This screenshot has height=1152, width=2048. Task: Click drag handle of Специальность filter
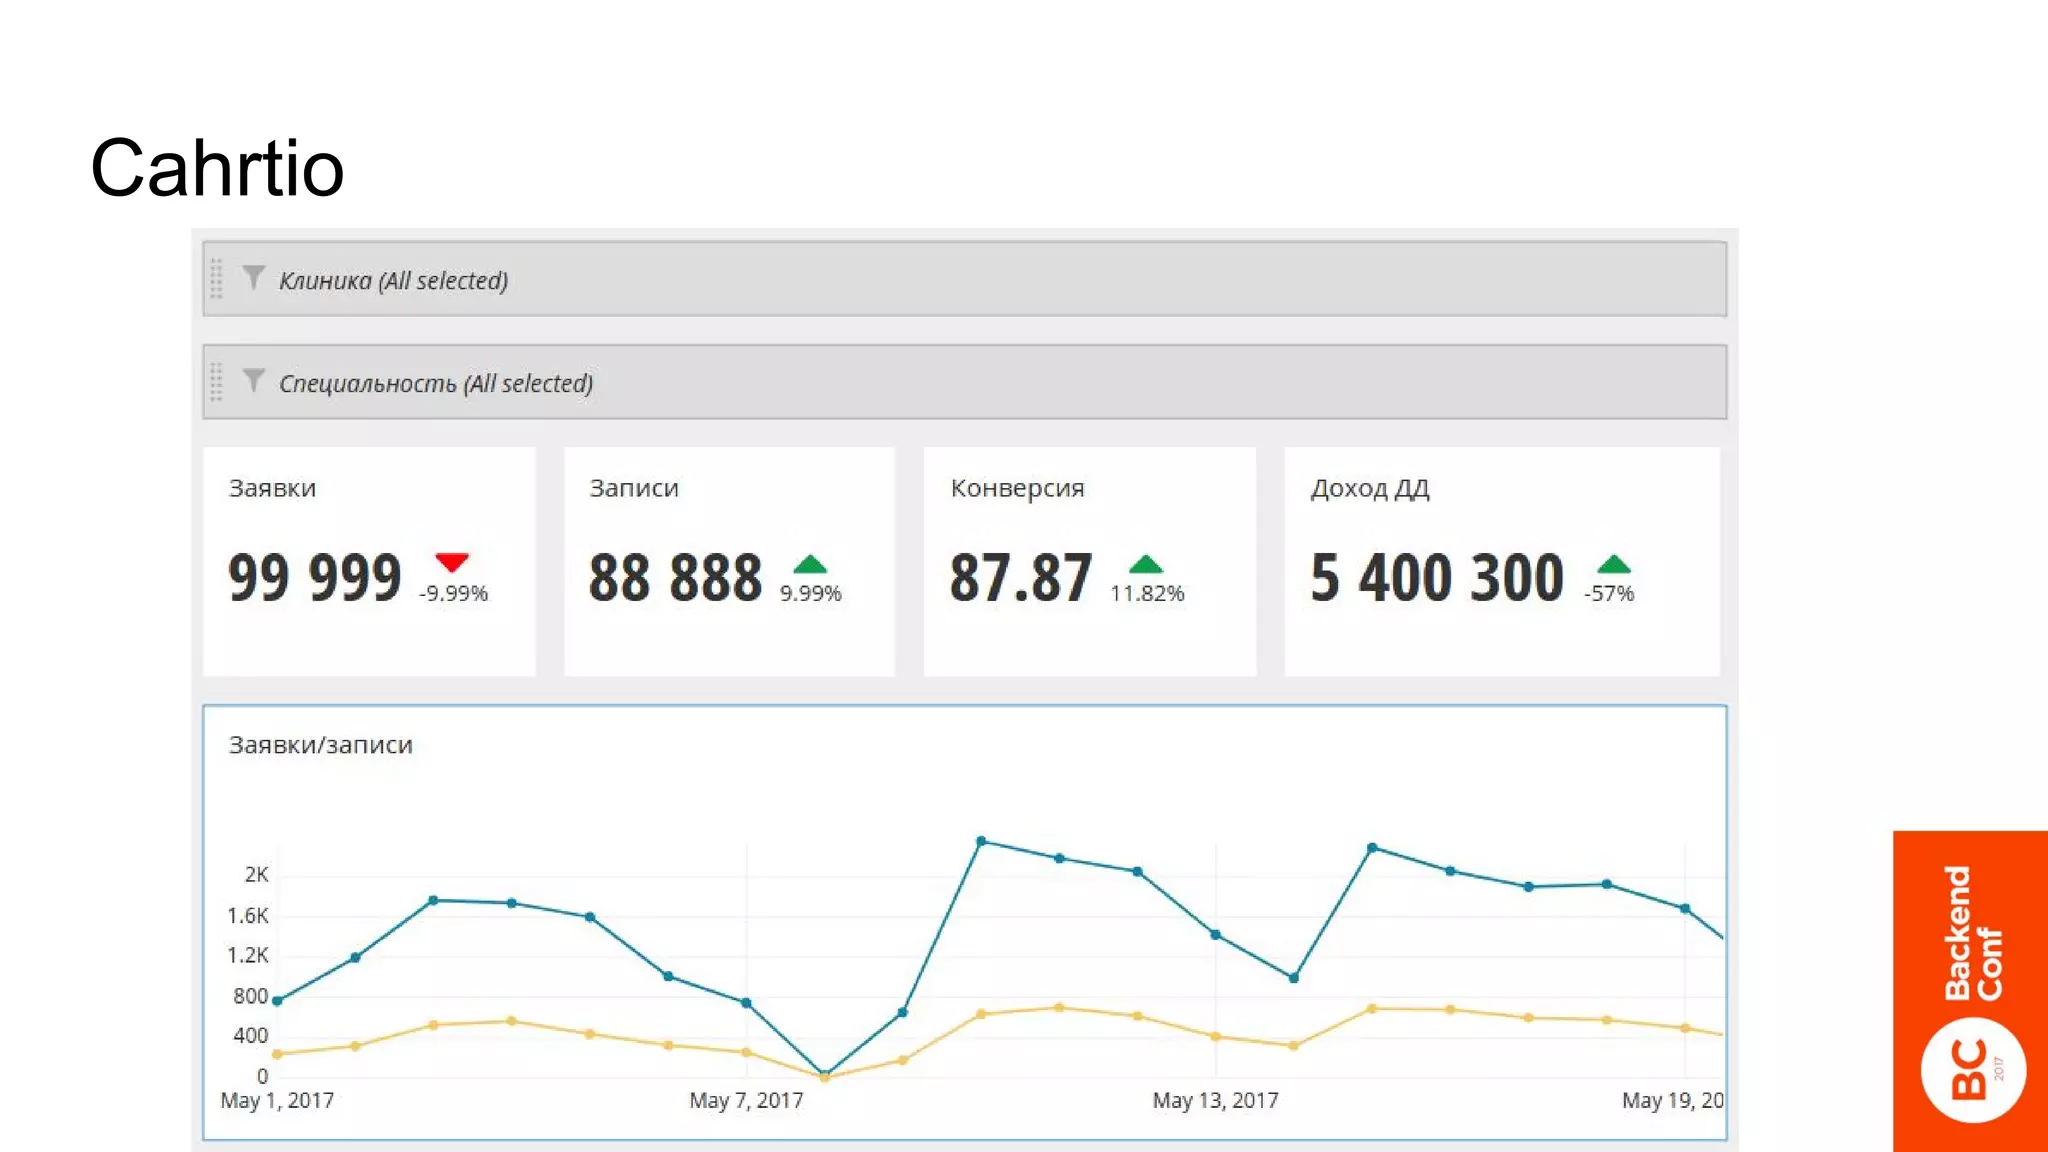[x=216, y=382]
